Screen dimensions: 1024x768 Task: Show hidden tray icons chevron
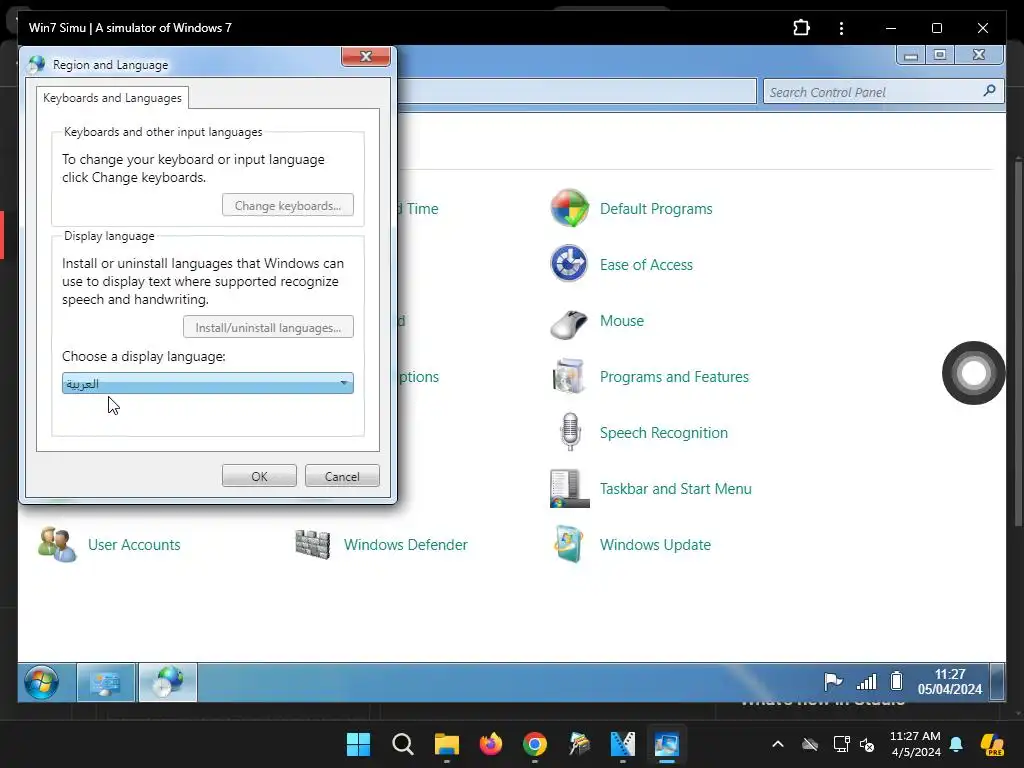point(778,744)
